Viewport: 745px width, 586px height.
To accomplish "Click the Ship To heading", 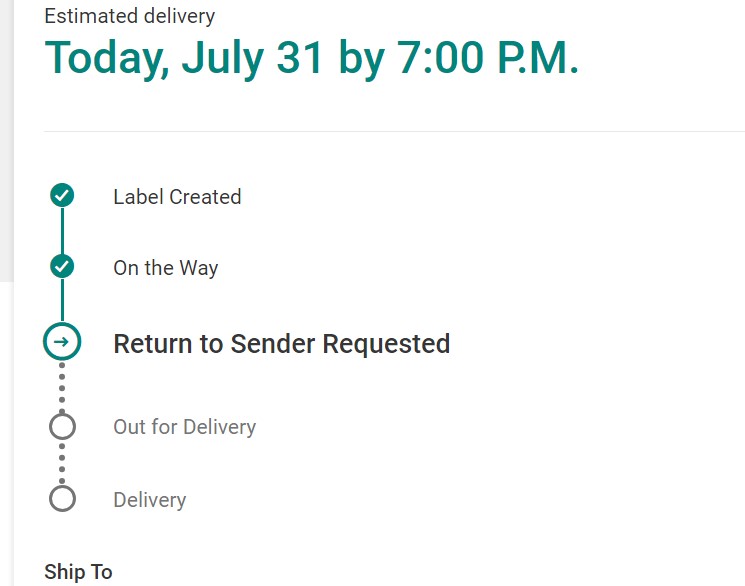I will click(x=78, y=572).
